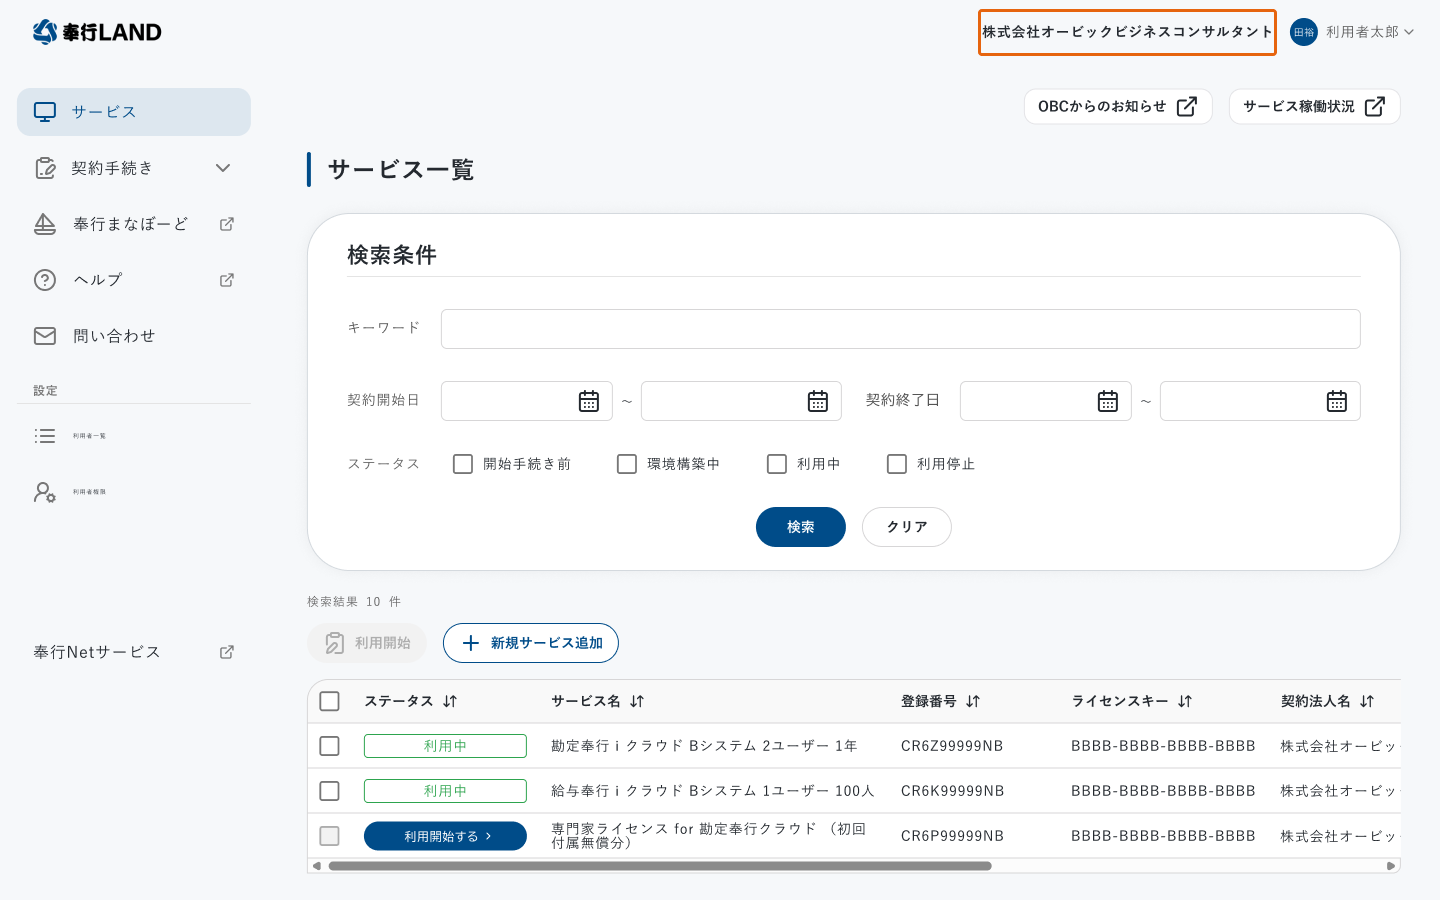Open the calendar picker for 契約開始日 start date

pos(590,400)
